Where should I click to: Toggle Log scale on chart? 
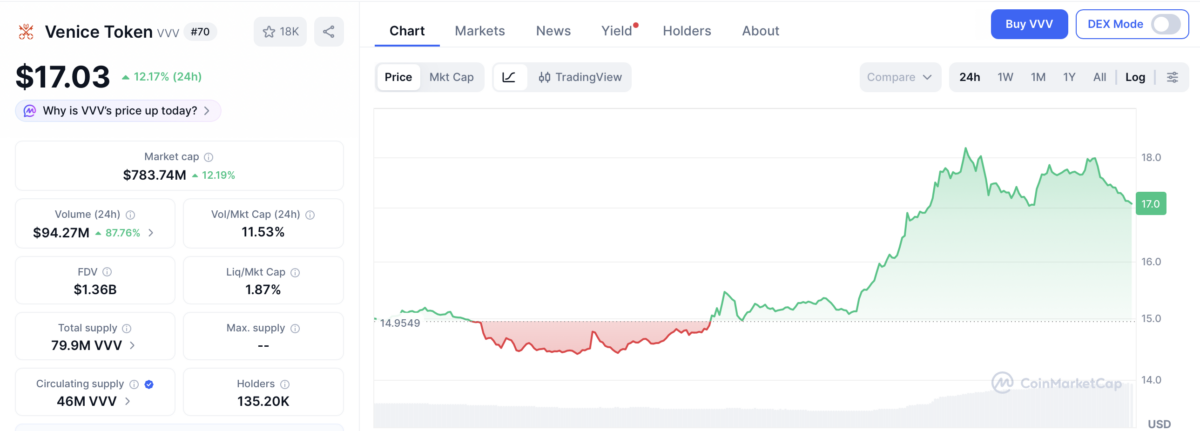tap(1135, 77)
